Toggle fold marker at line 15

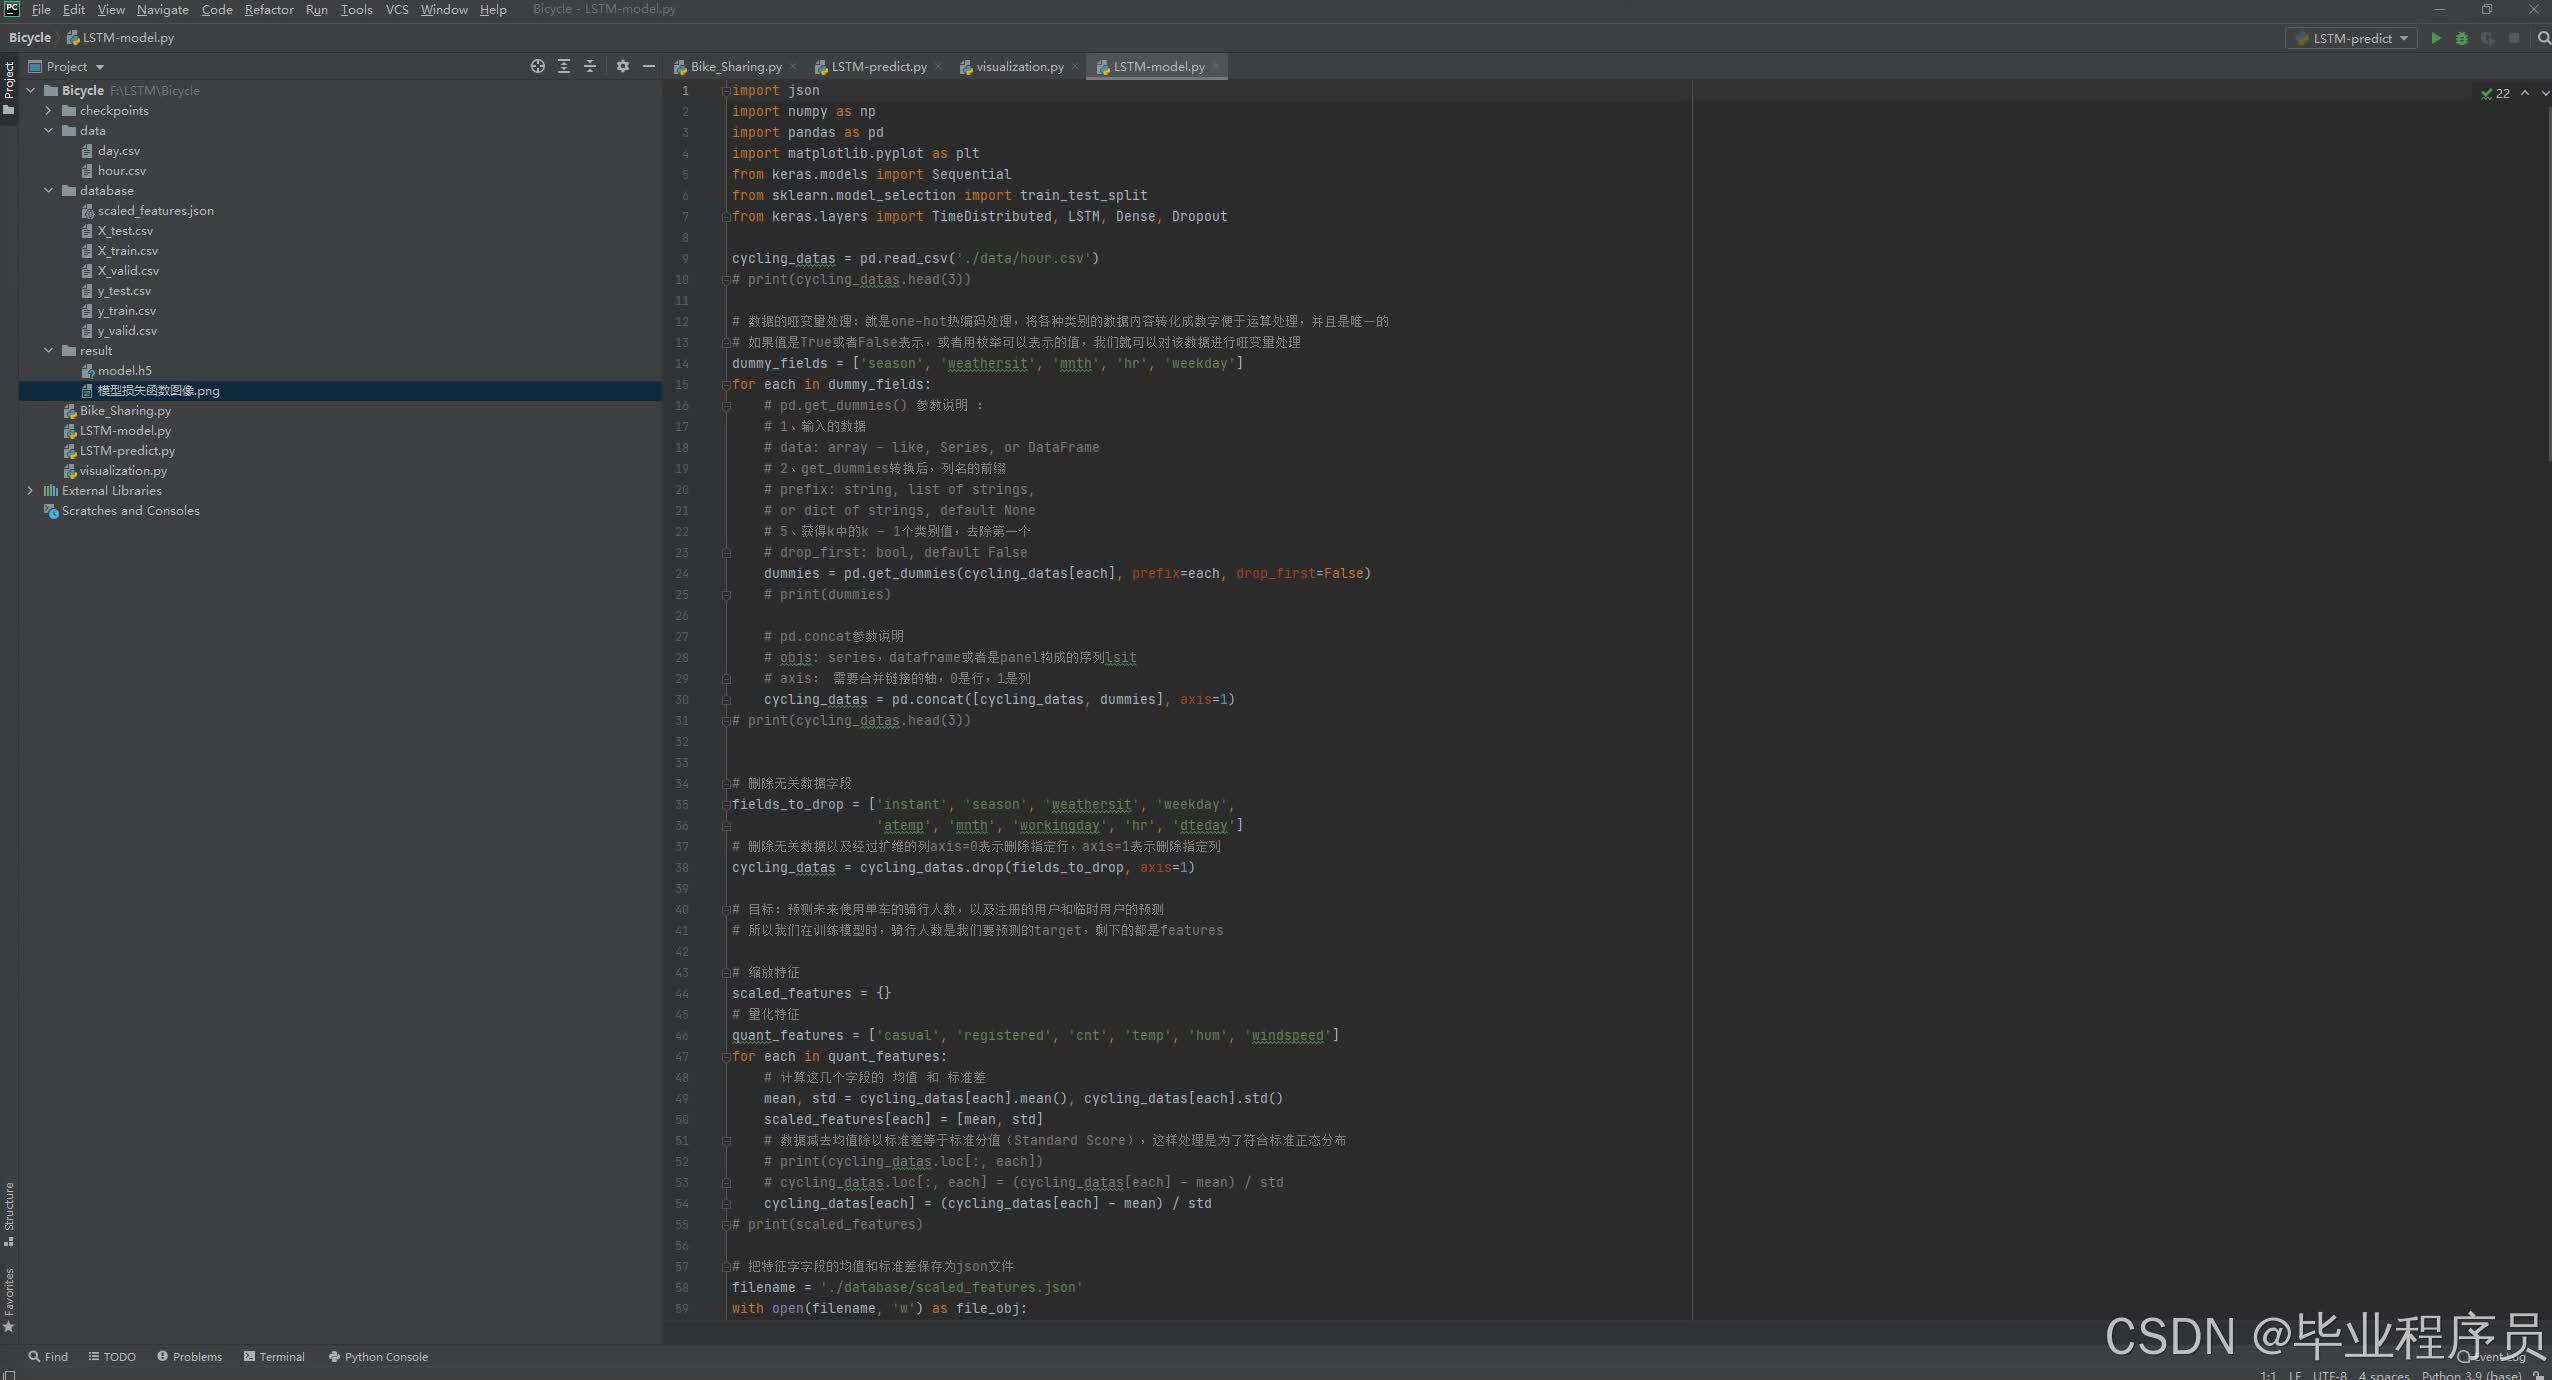click(x=726, y=384)
